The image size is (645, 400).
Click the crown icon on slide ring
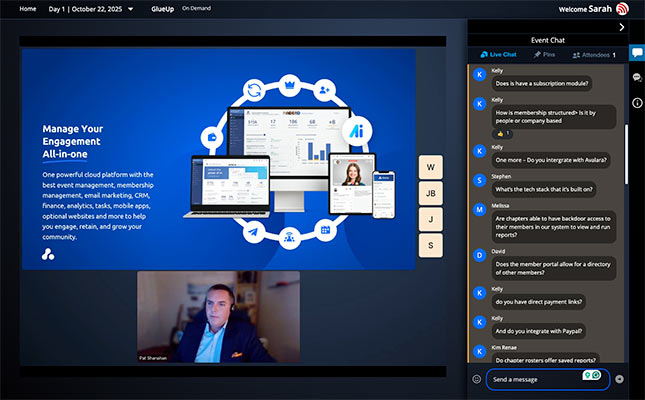pyautogui.click(x=290, y=86)
